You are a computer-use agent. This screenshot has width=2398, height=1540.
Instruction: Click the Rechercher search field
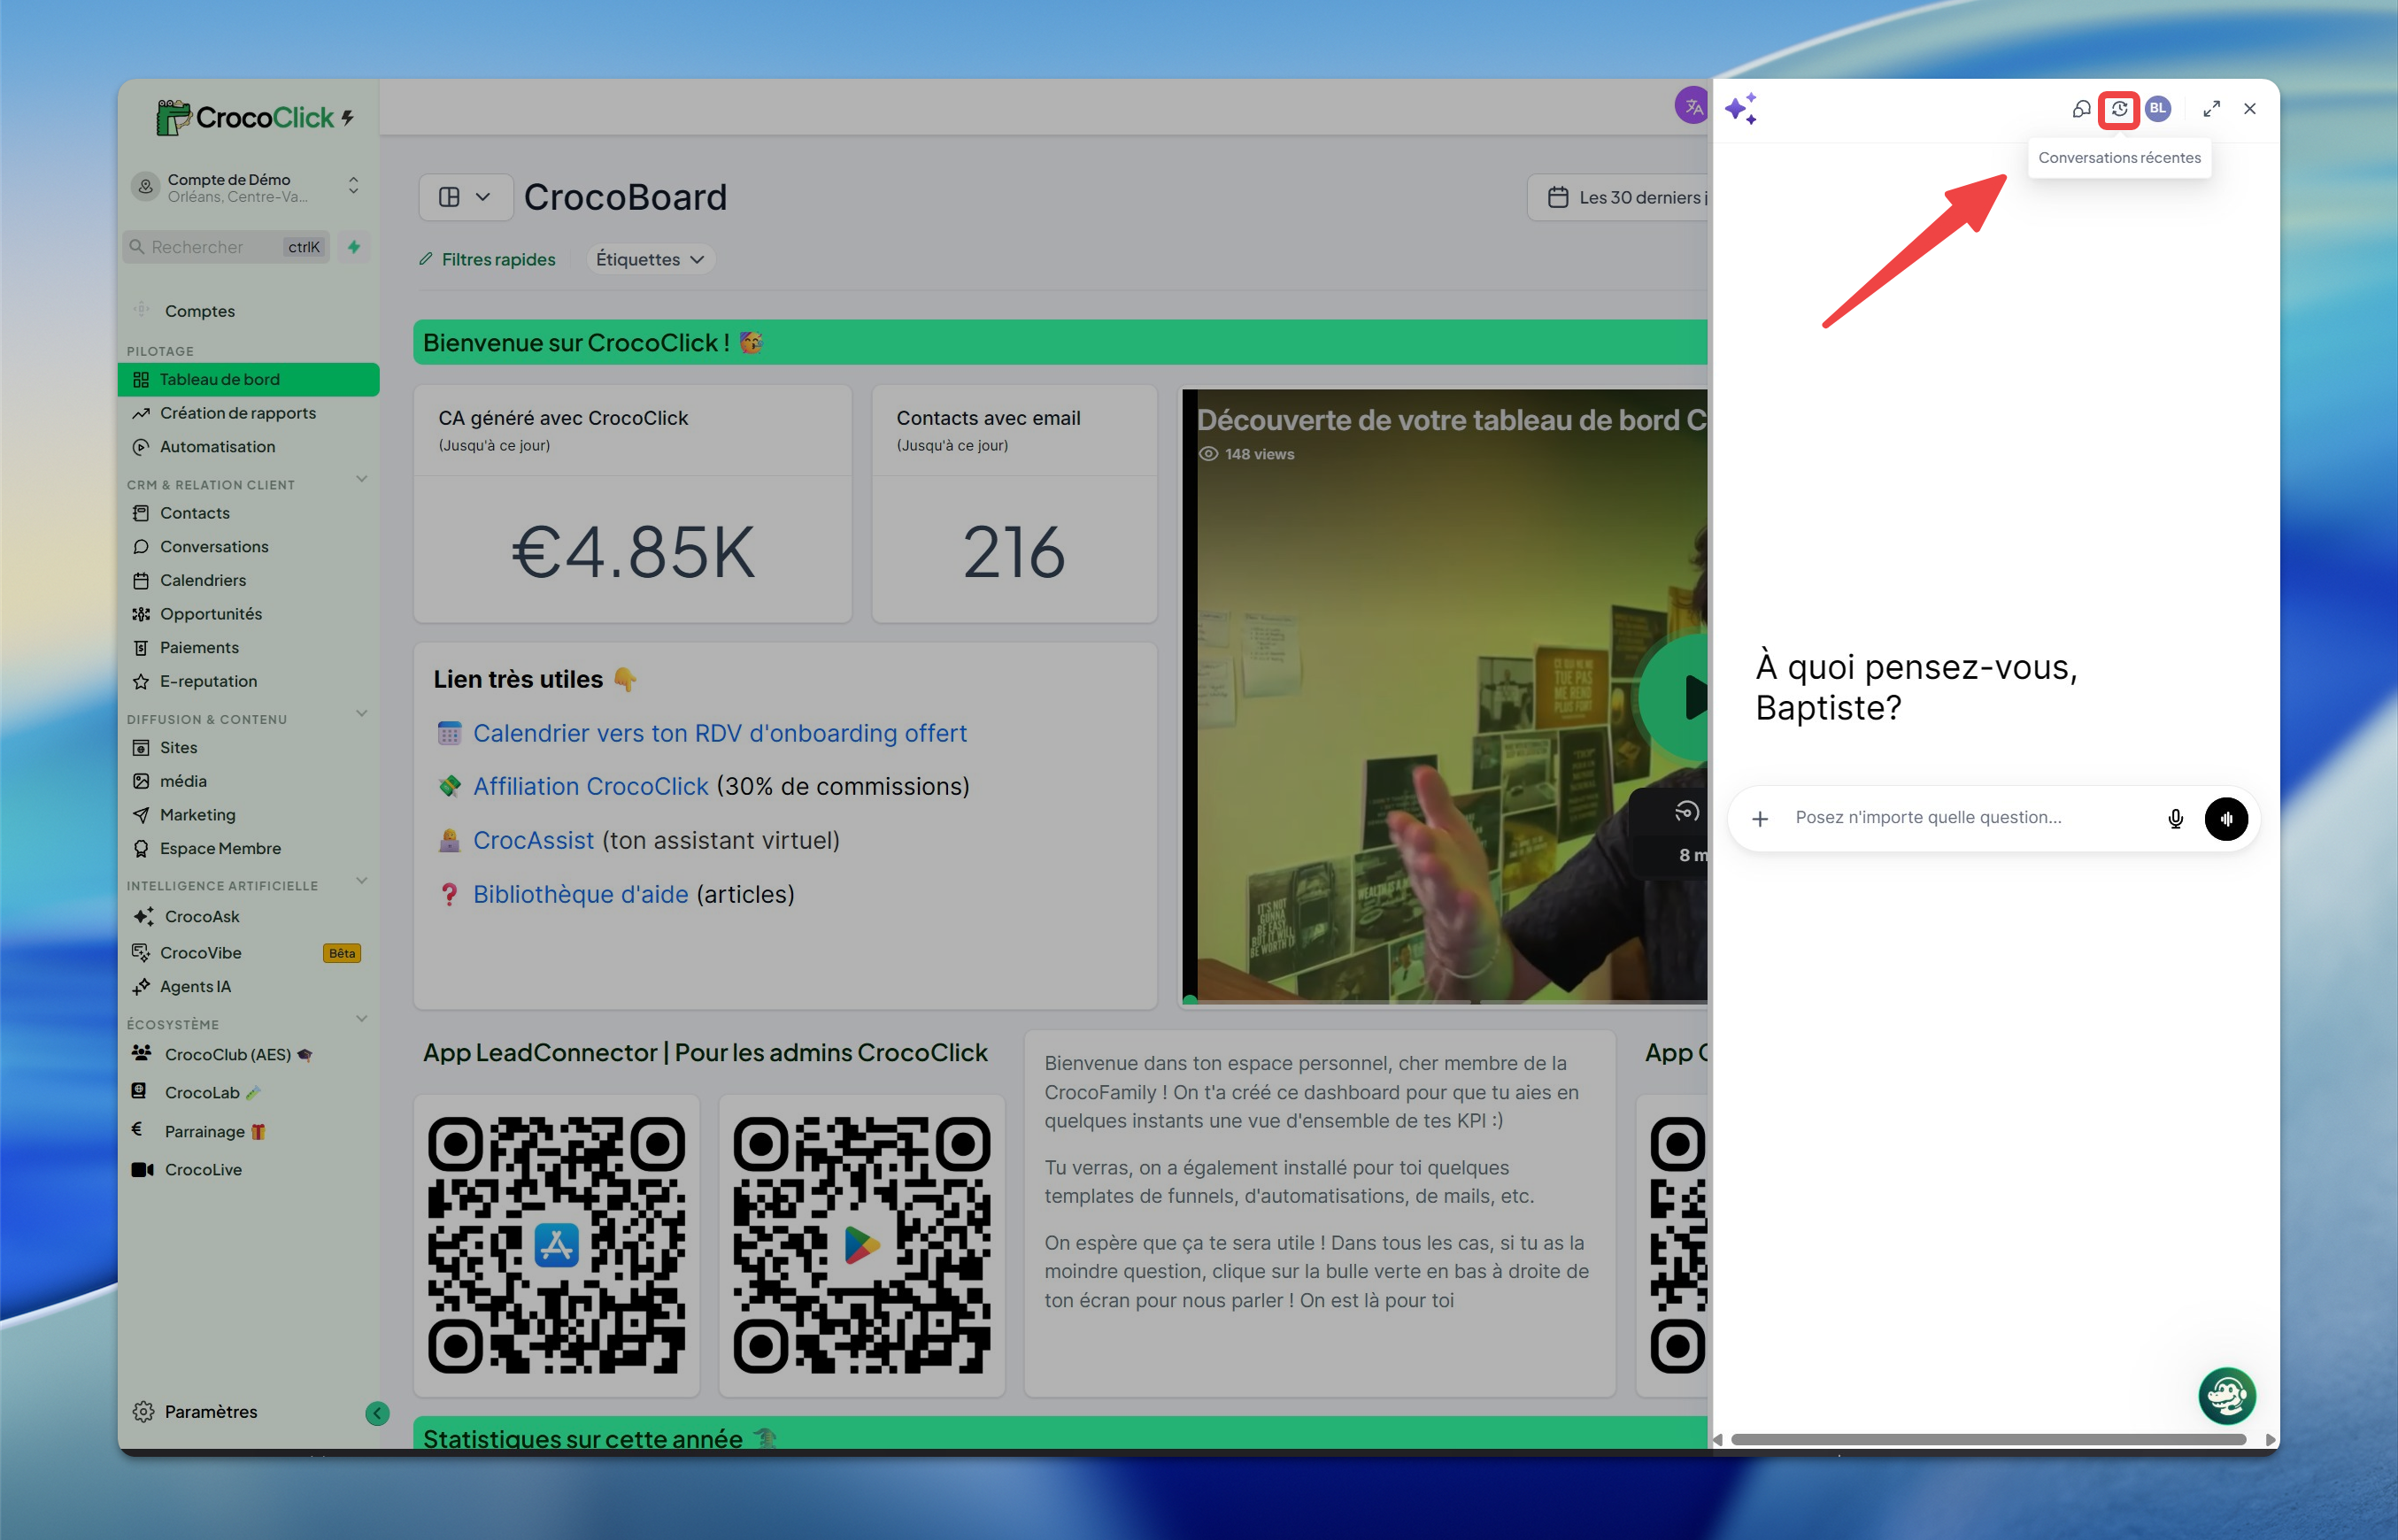(x=226, y=247)
